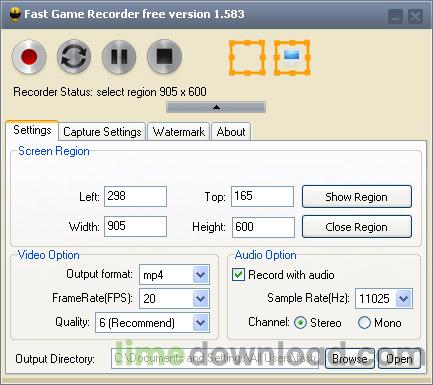Minimize the Fast Game Recorder window
433x385 pixels.
click(x=395, y=16)
